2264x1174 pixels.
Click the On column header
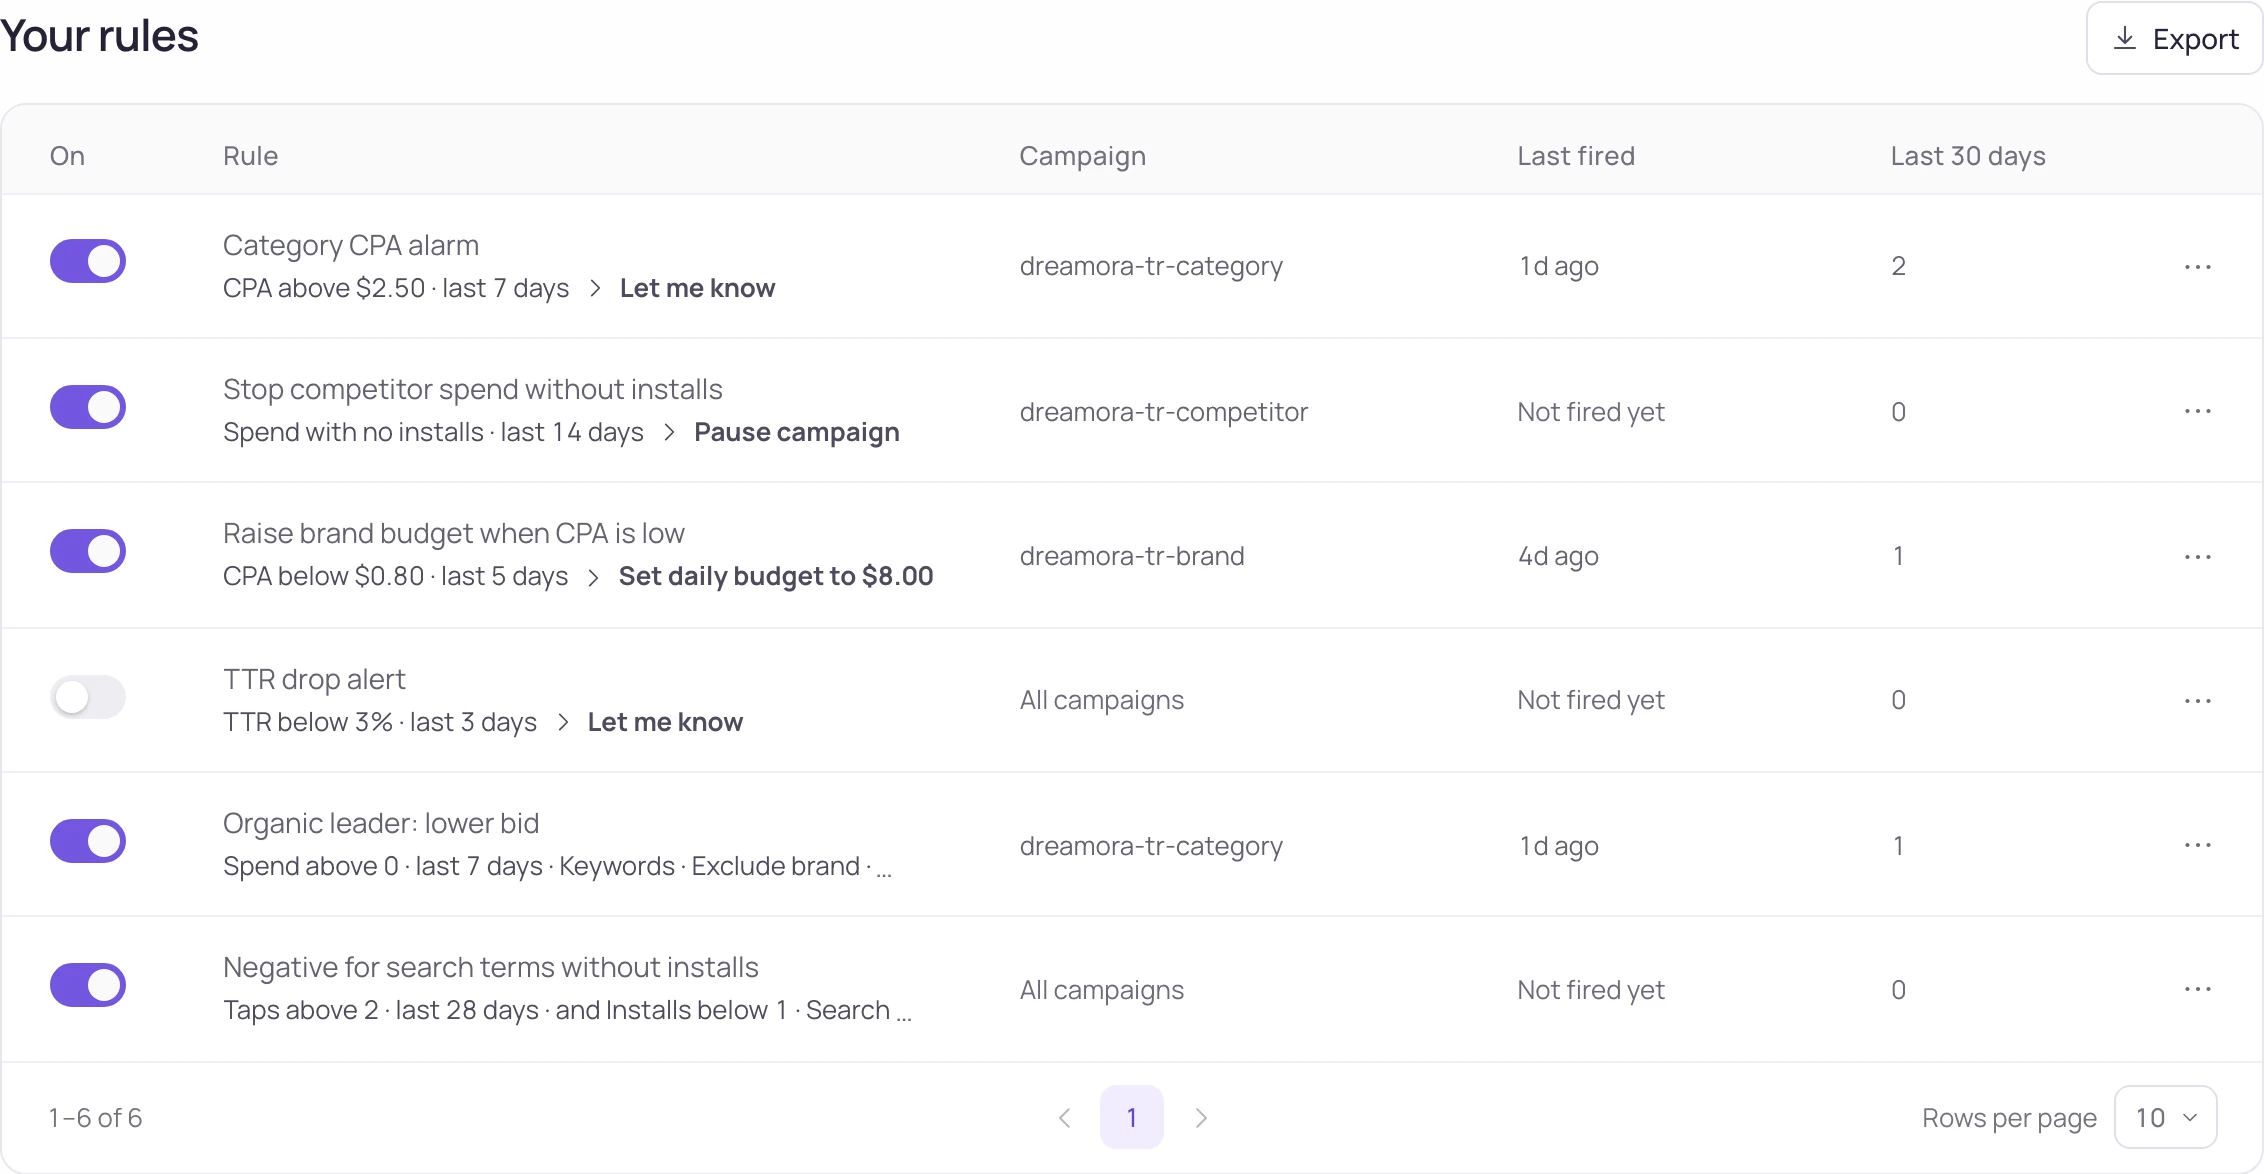pos(67,156)
